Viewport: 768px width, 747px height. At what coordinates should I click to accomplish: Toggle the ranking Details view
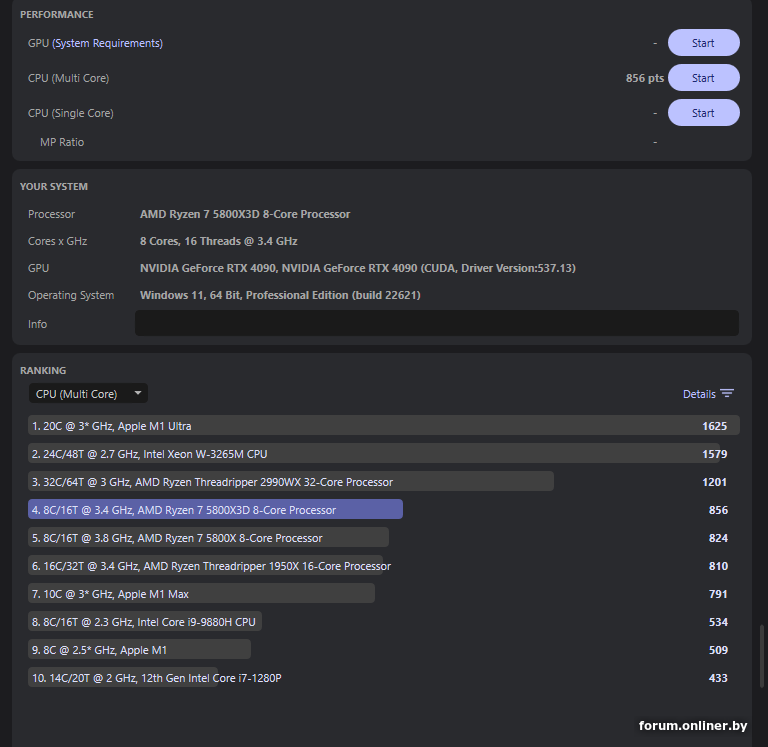(x=699, y=394)
